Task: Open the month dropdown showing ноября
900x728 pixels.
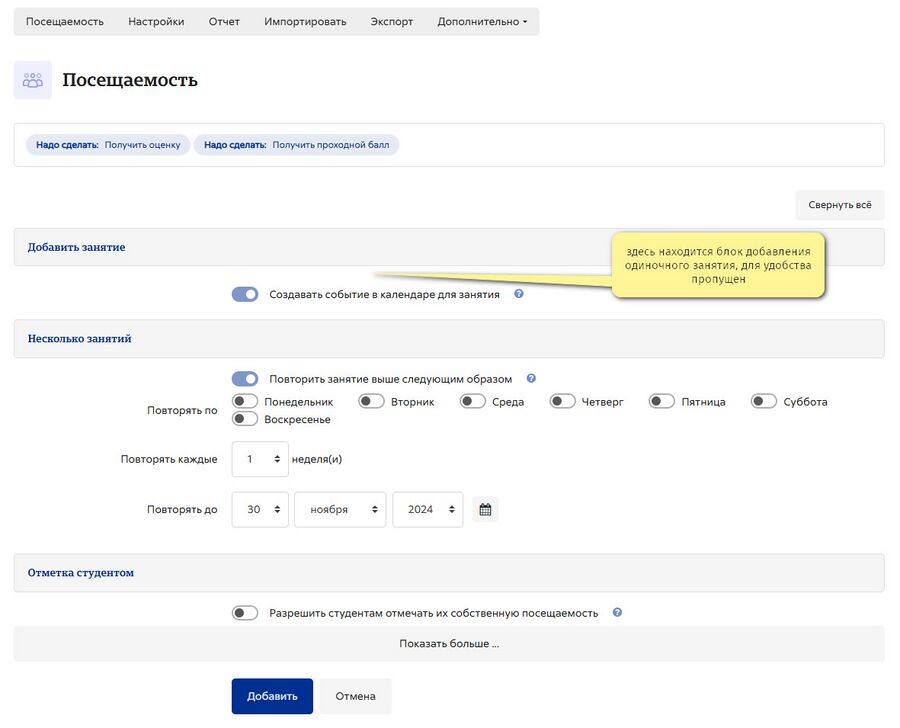Action: [340, 509]
